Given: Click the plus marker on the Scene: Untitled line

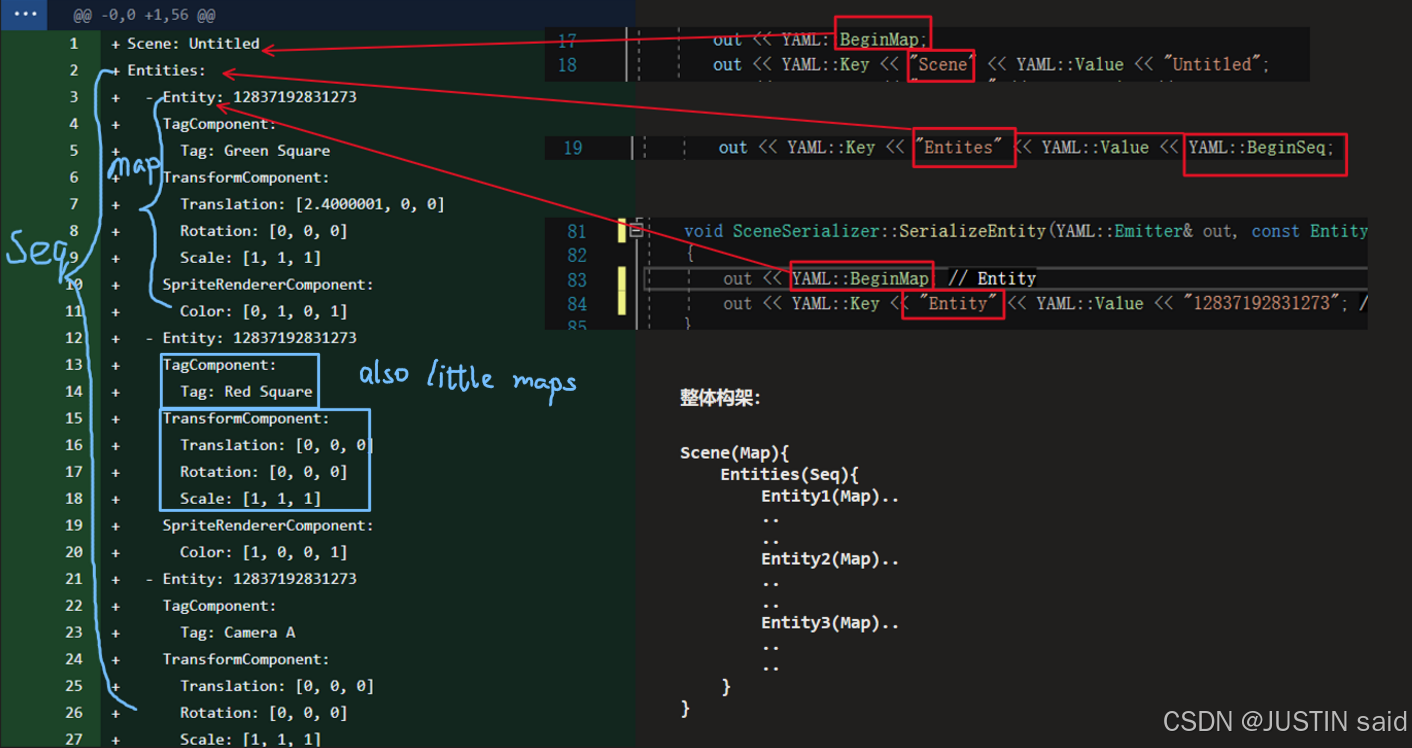Looking at the screenshot, I should pyautogui.click(x=116, y=44).
